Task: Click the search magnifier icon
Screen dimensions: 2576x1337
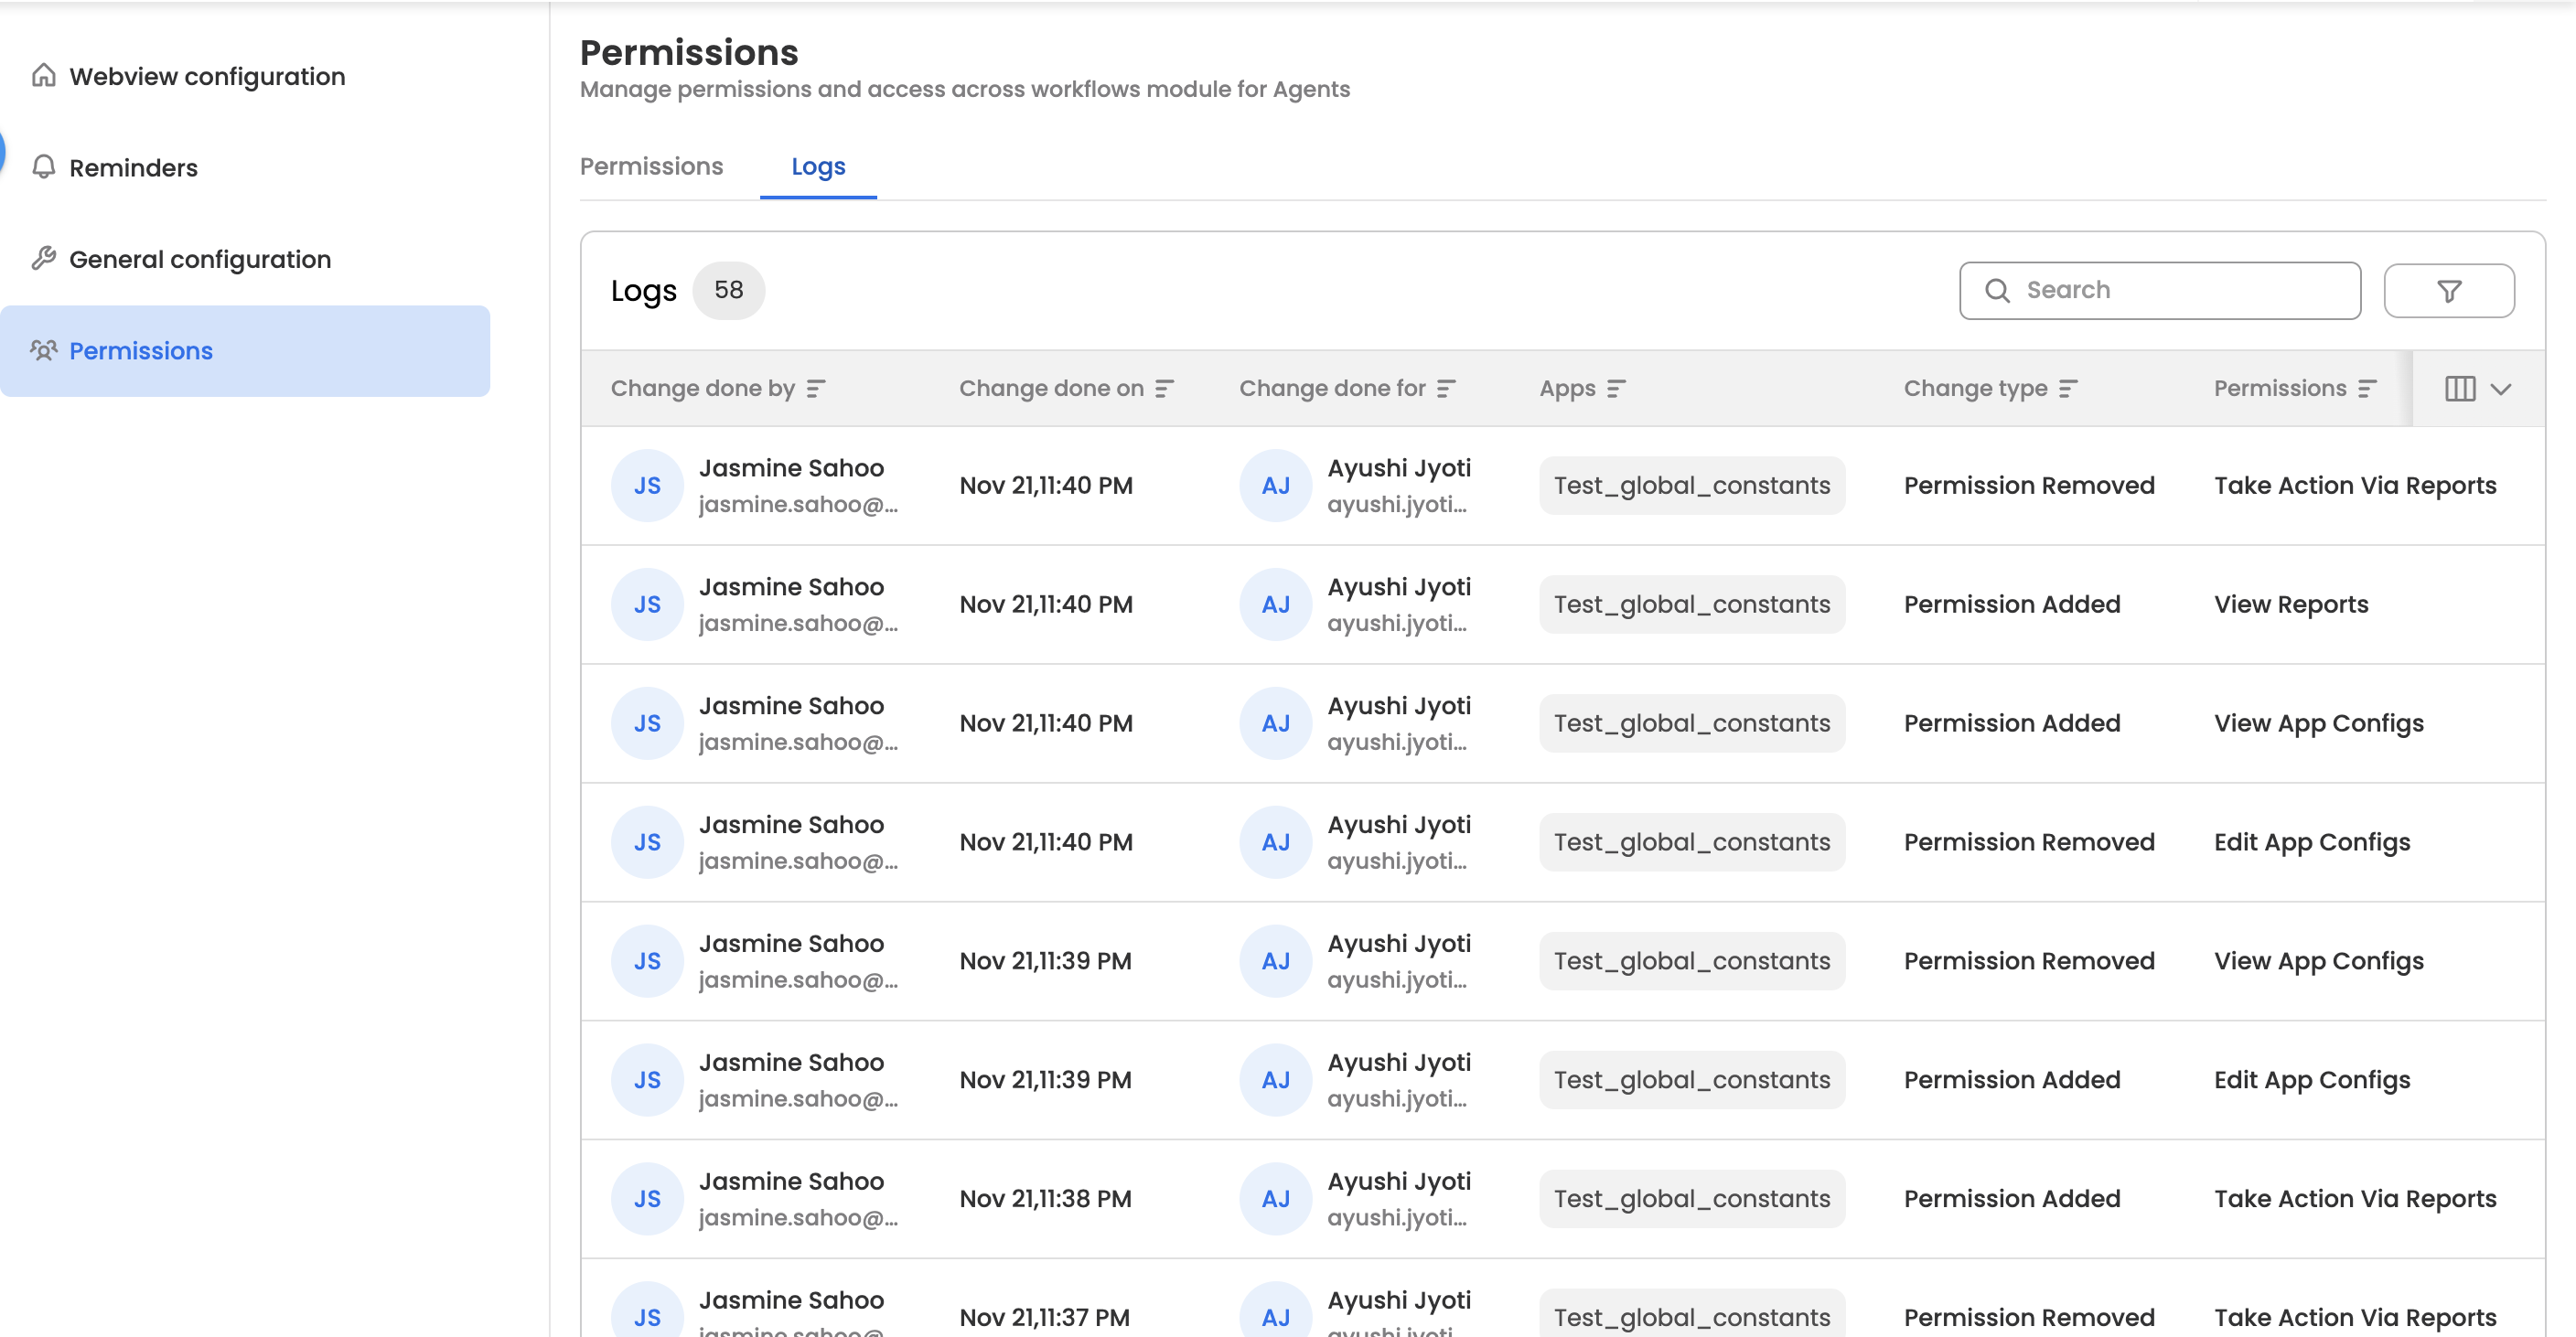Action: click(1997, 291)
